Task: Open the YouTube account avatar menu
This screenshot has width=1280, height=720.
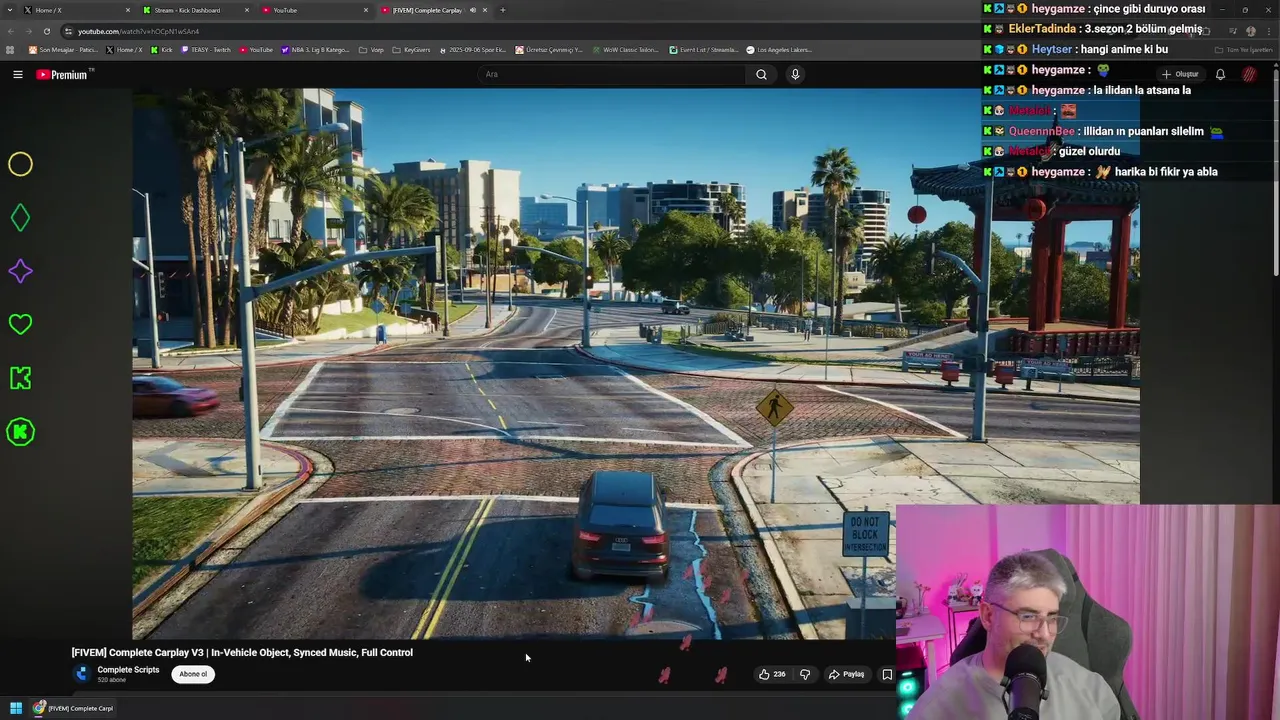Action: tap(1249, 74)
